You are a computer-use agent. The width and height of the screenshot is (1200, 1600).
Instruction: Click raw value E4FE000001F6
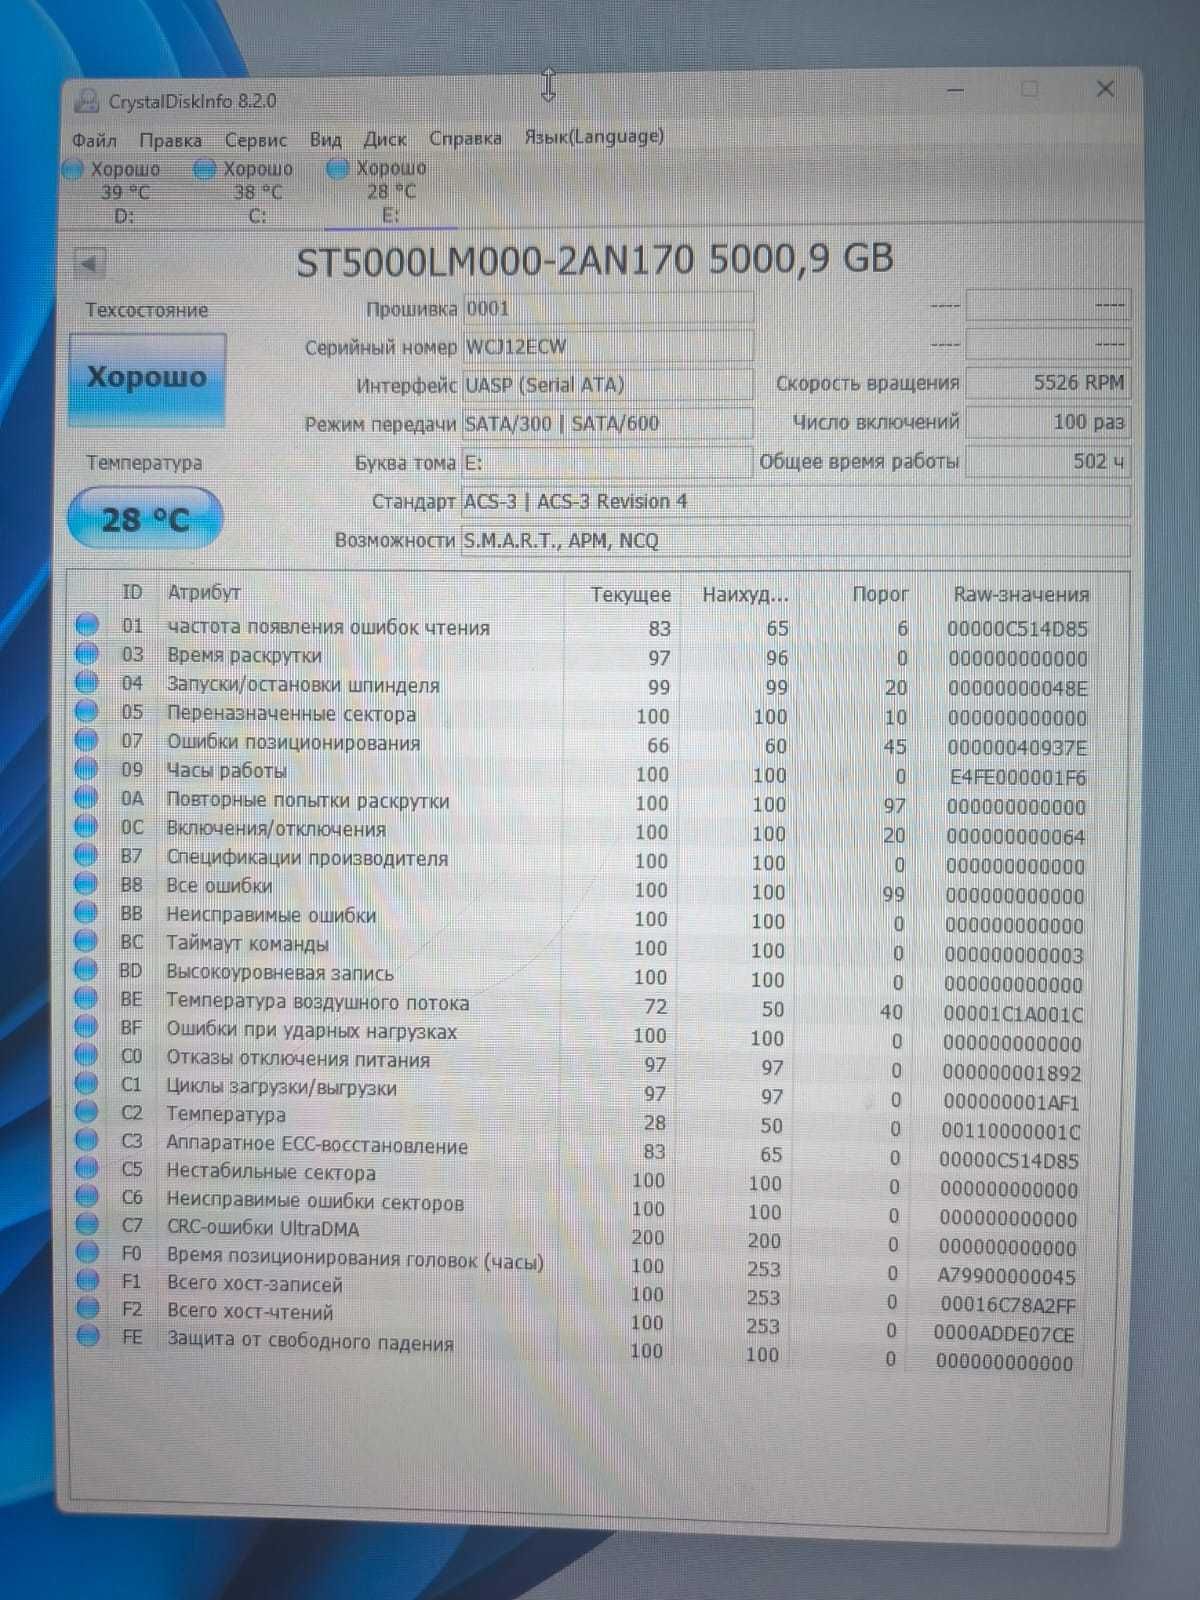coord(1016,777)
